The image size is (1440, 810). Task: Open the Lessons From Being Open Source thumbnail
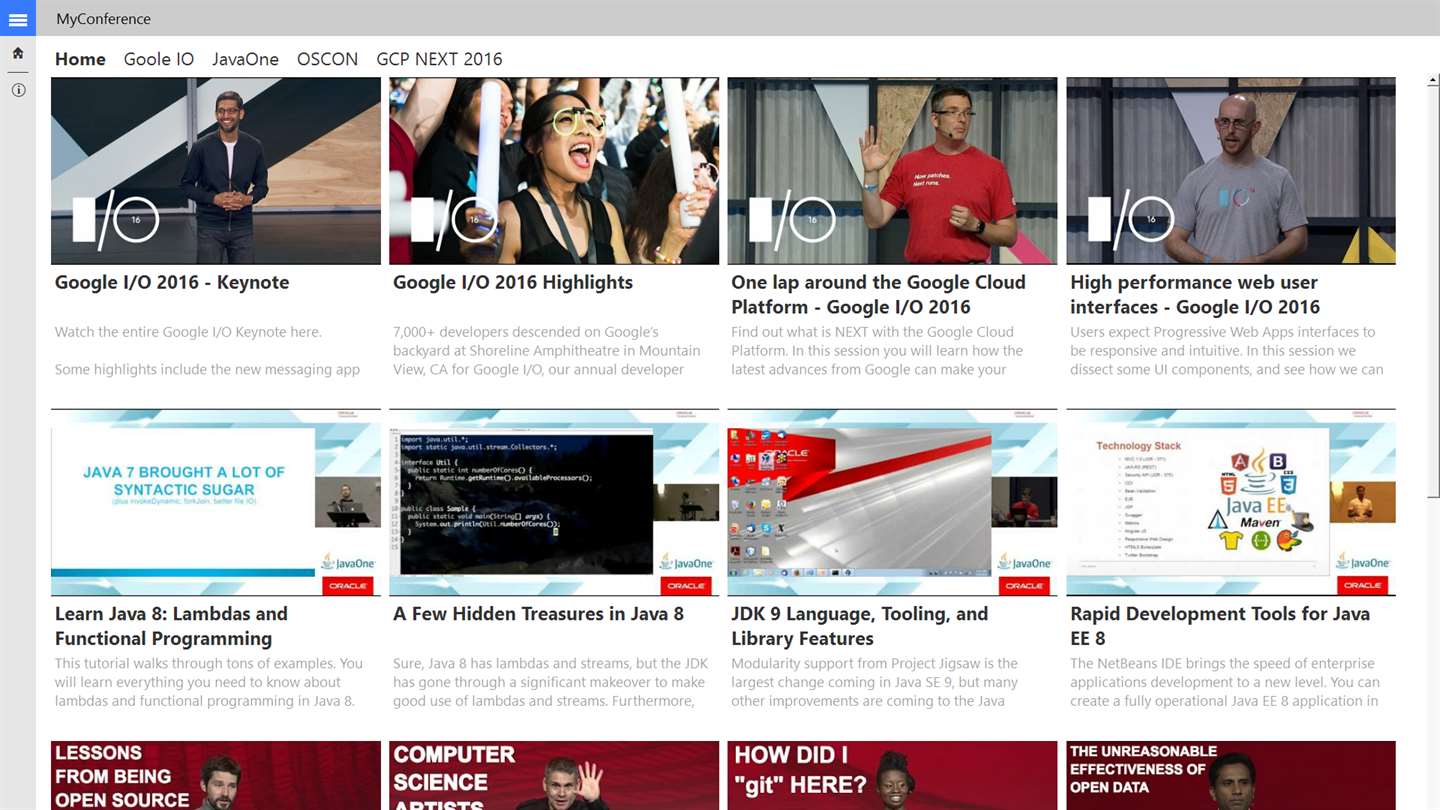[216, 775]
